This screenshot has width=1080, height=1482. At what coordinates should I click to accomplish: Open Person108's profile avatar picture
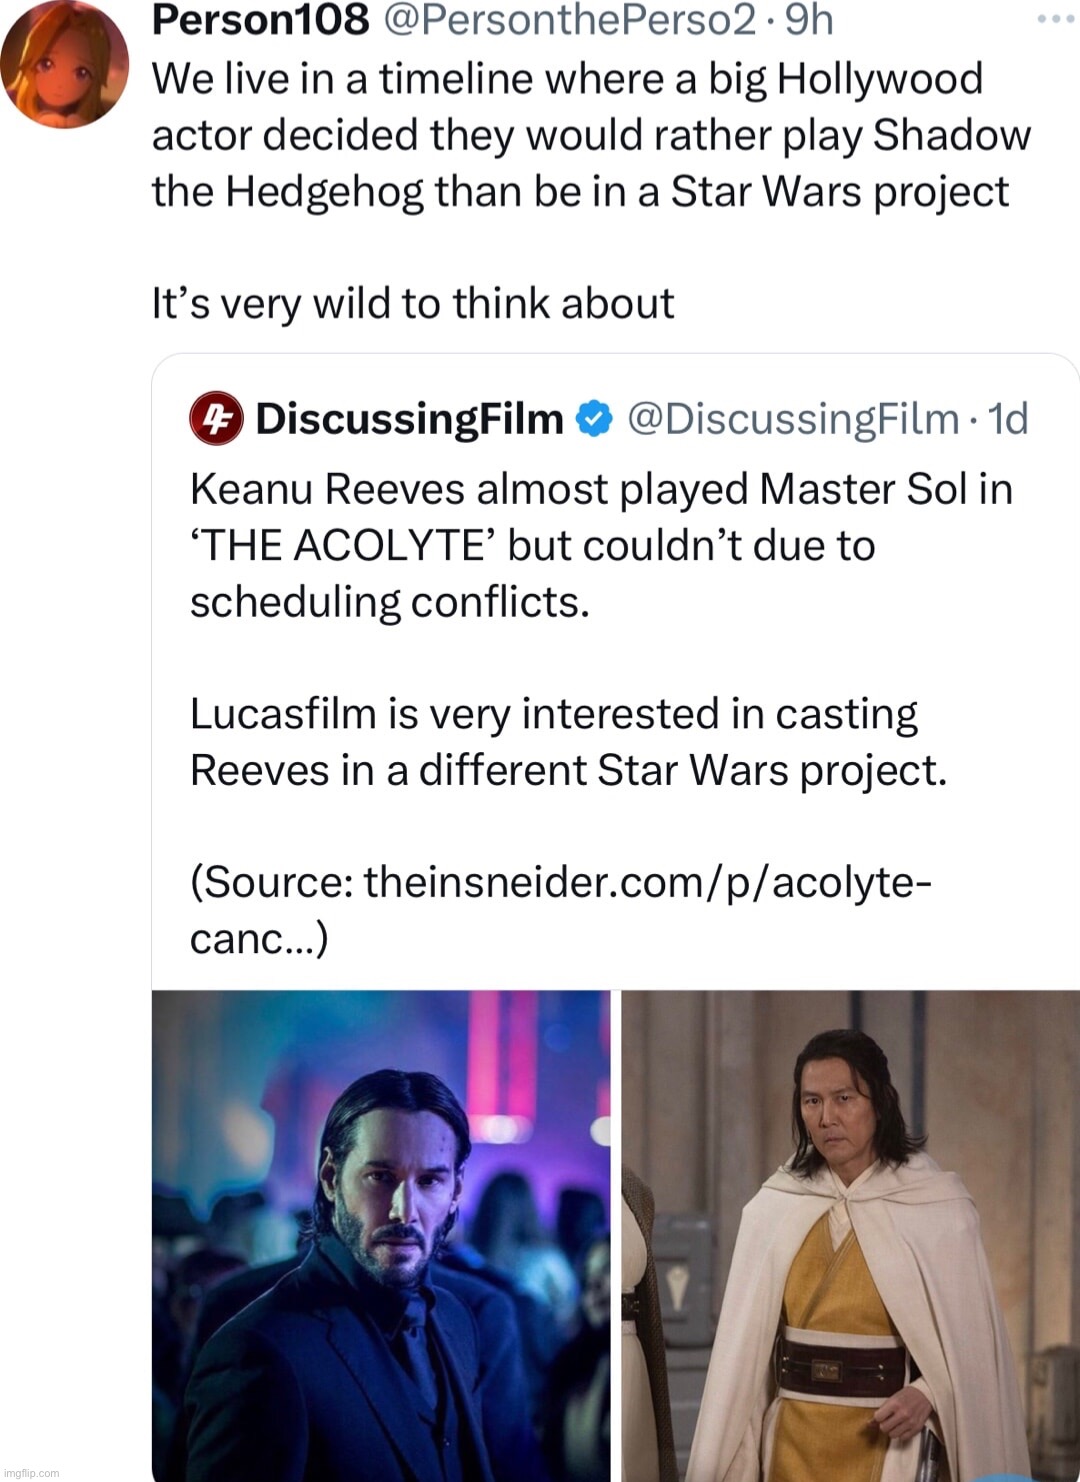[64, 66]
